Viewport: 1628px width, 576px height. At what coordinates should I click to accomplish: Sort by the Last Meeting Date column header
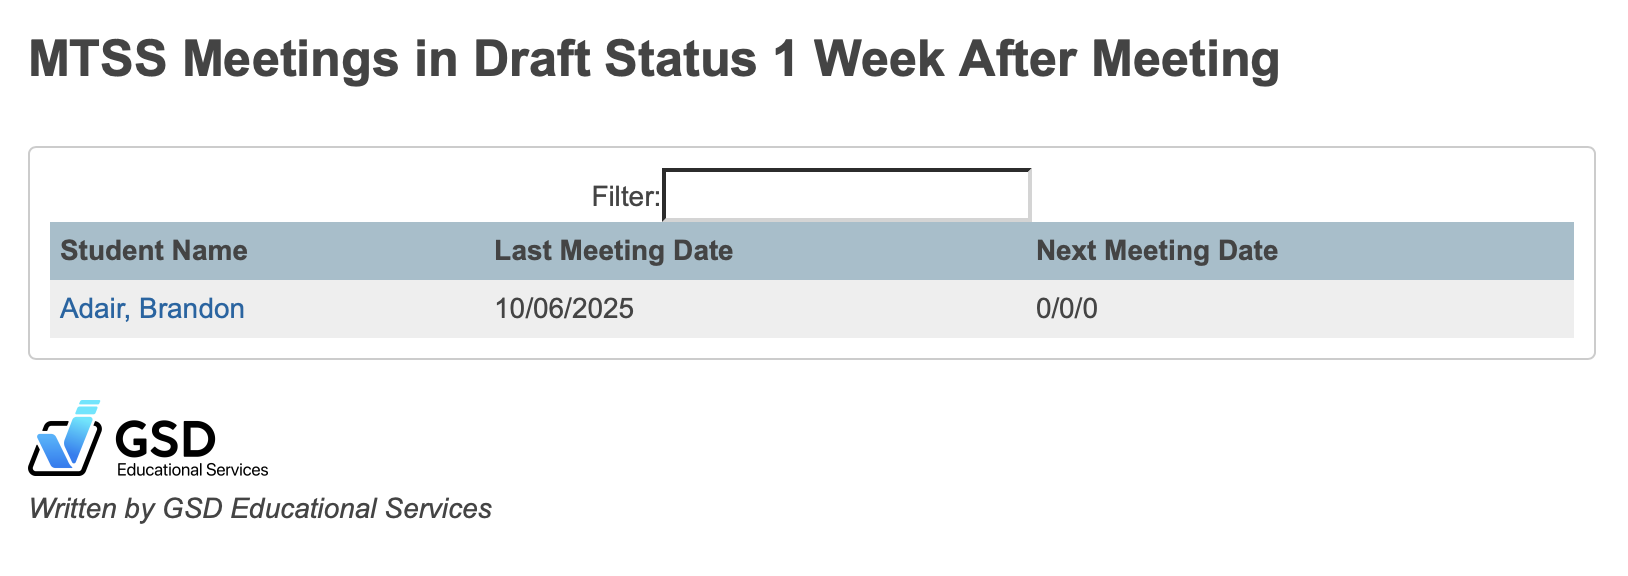point(612,250)
